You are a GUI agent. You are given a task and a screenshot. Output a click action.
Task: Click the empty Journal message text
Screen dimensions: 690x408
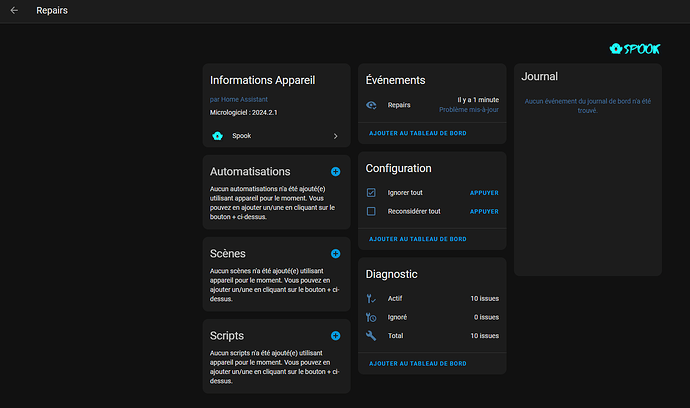click(x=587, y=106)
